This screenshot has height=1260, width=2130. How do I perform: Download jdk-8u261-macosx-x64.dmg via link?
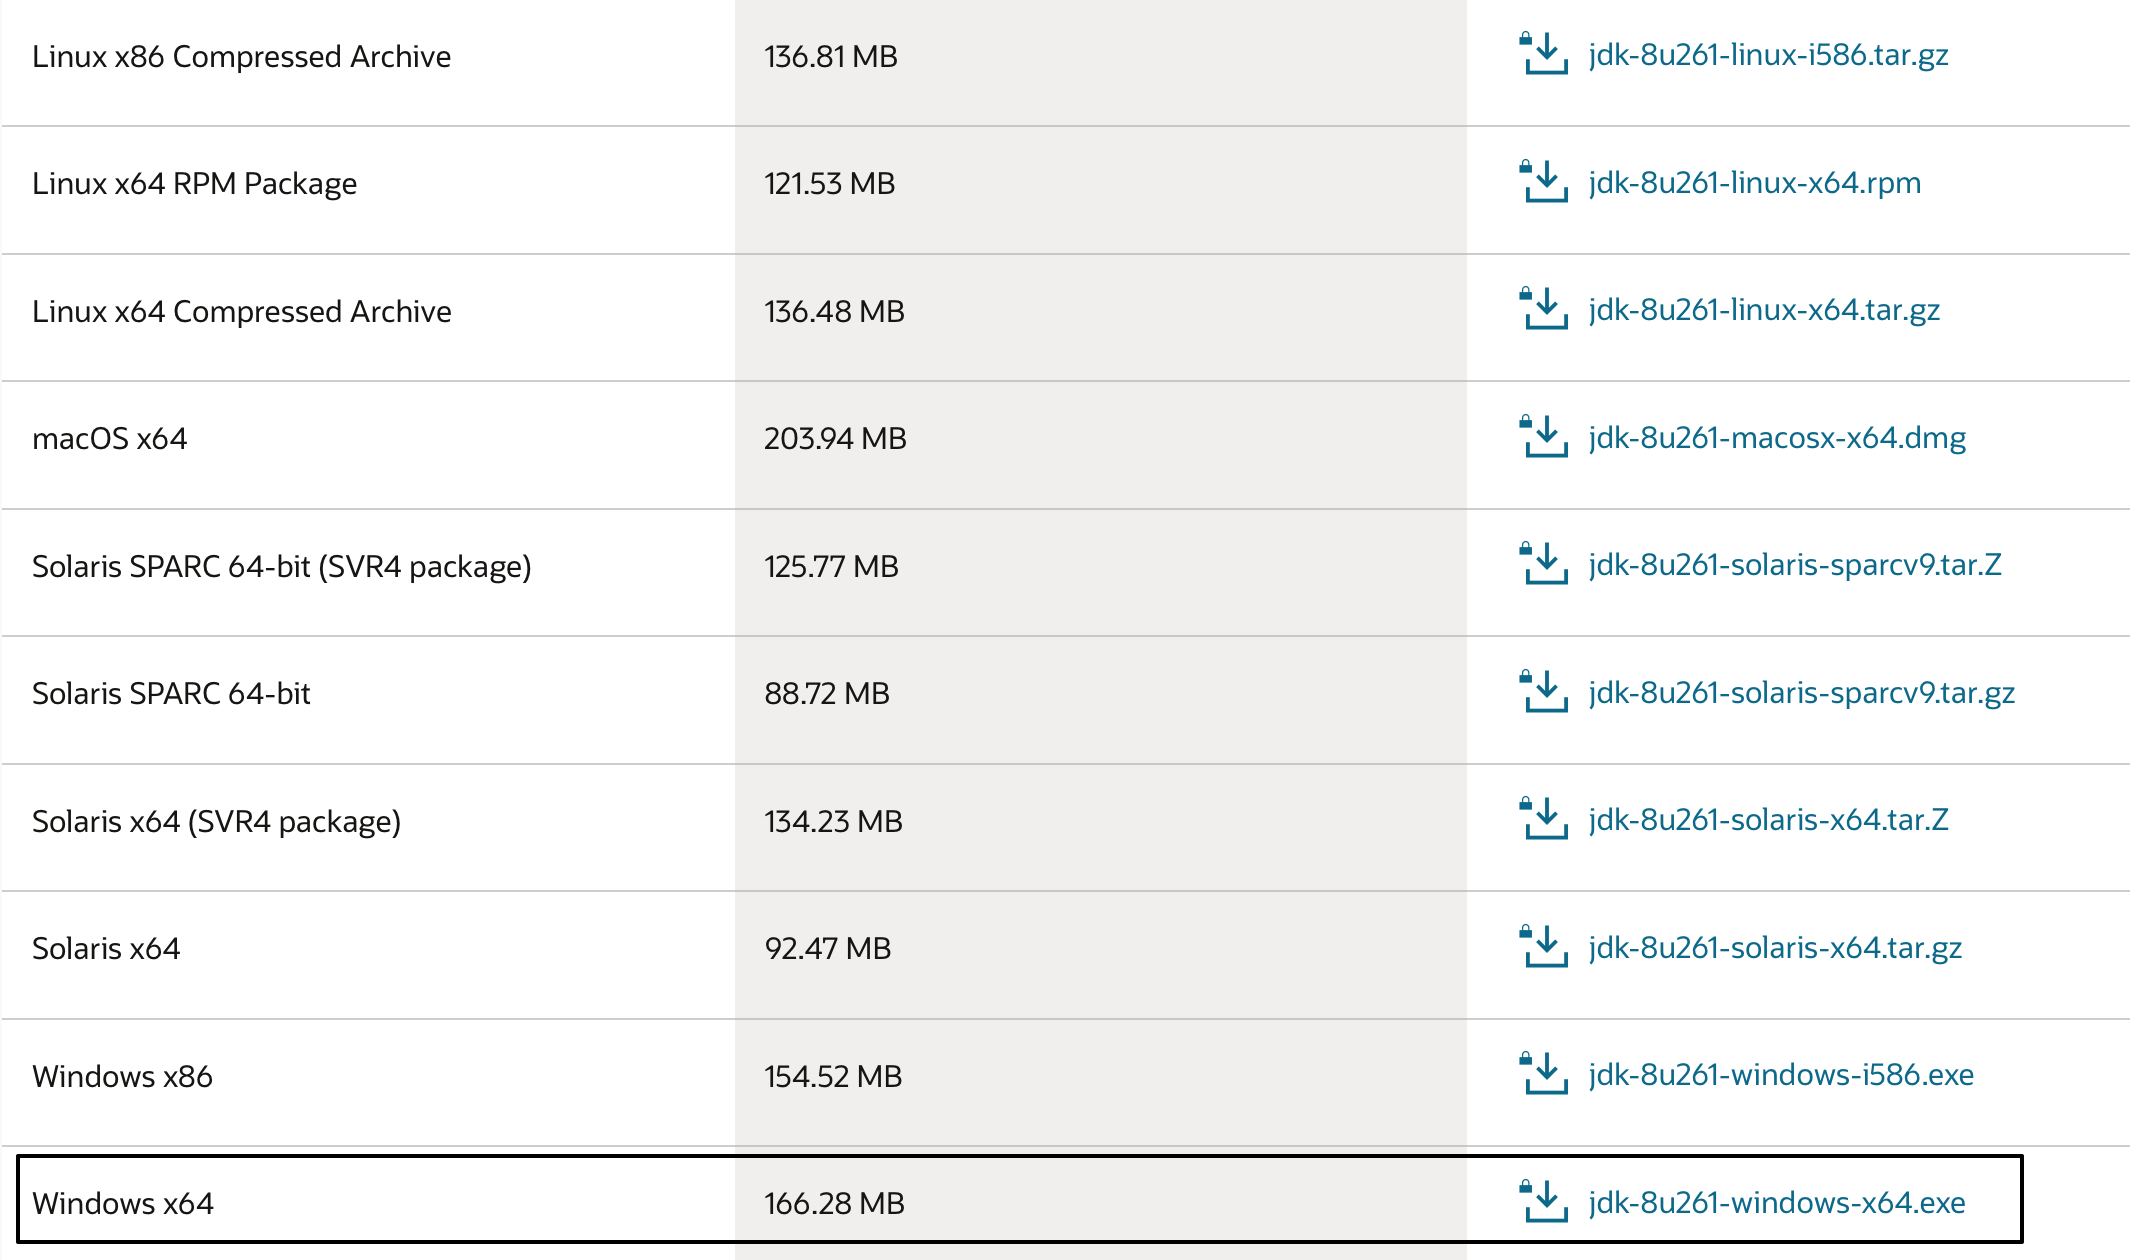[x=1776, y=438]
